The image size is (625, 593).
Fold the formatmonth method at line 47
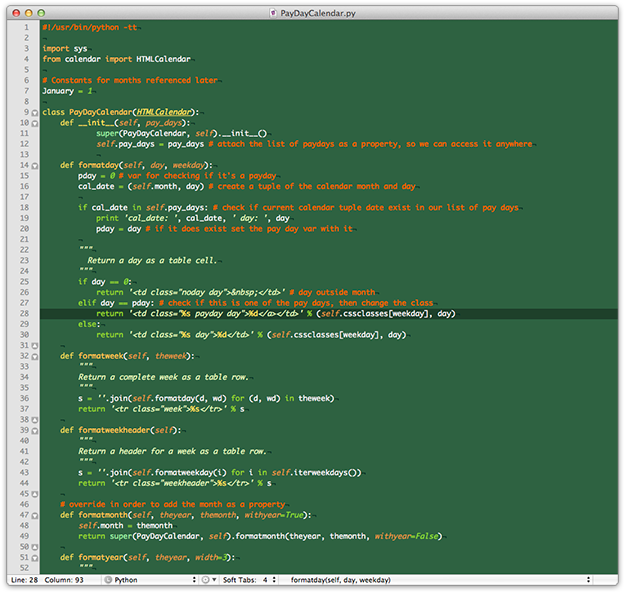35,516
